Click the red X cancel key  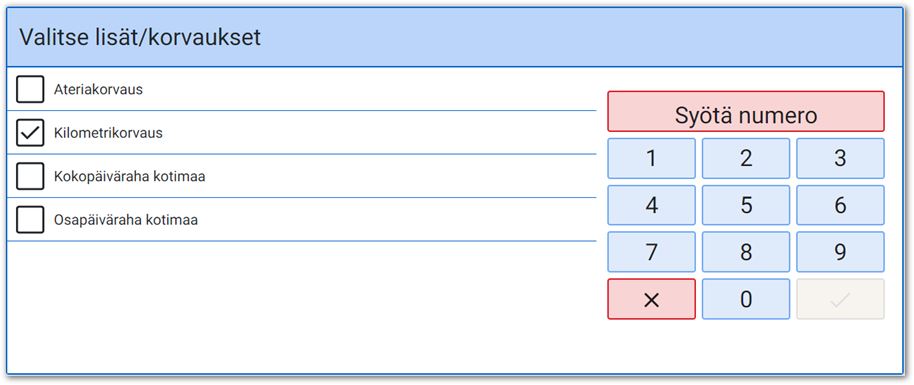pyautogui.click(x=651, y=299)
